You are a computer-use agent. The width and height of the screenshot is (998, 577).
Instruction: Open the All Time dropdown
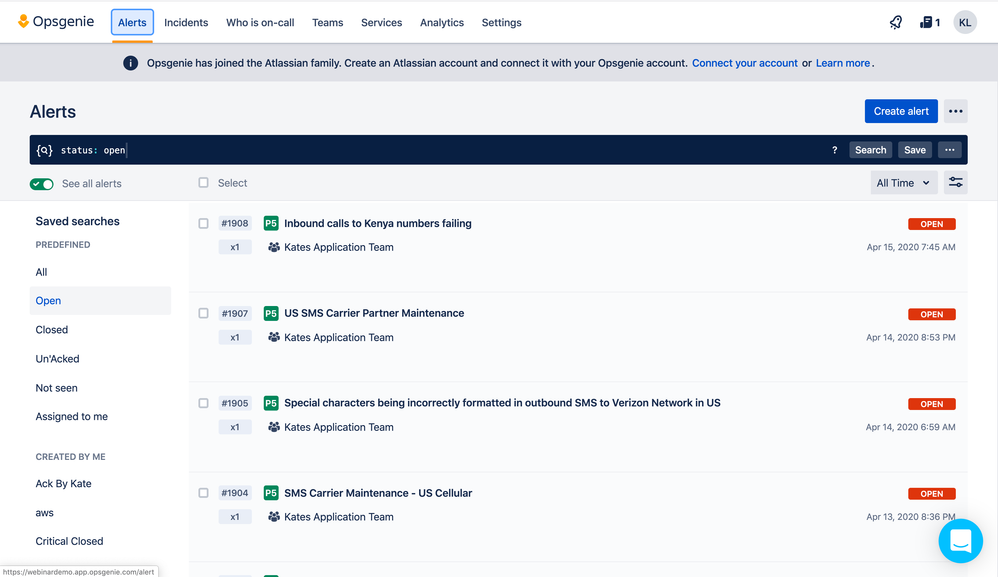902,183
